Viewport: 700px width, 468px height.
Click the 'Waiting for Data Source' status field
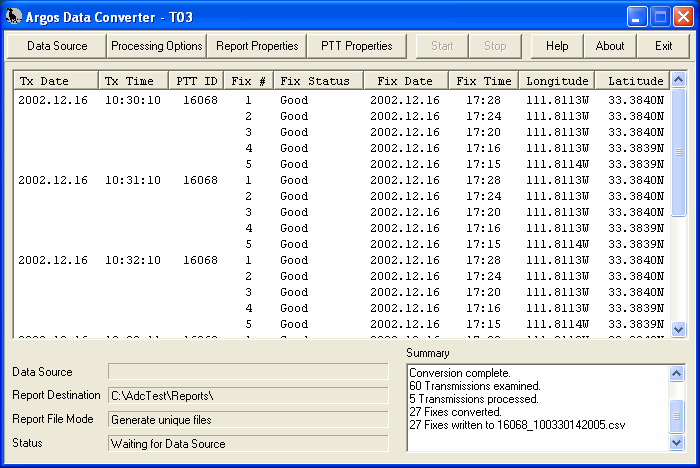tap(248, 443)
